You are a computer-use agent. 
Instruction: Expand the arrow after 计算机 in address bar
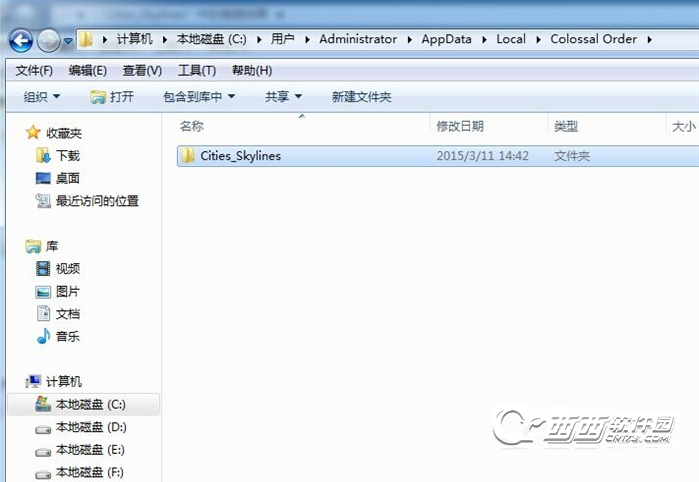point(105,40)
